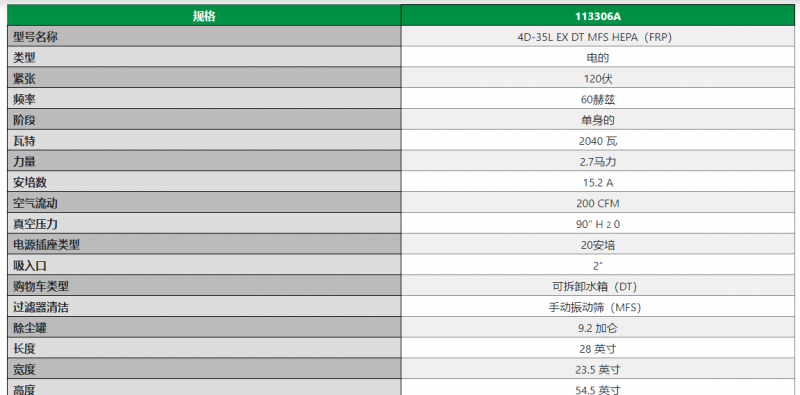Click the 手动振动筛（MFS）filter cleaning value
The width and height of the screenshot is (800, 395).
598,308
